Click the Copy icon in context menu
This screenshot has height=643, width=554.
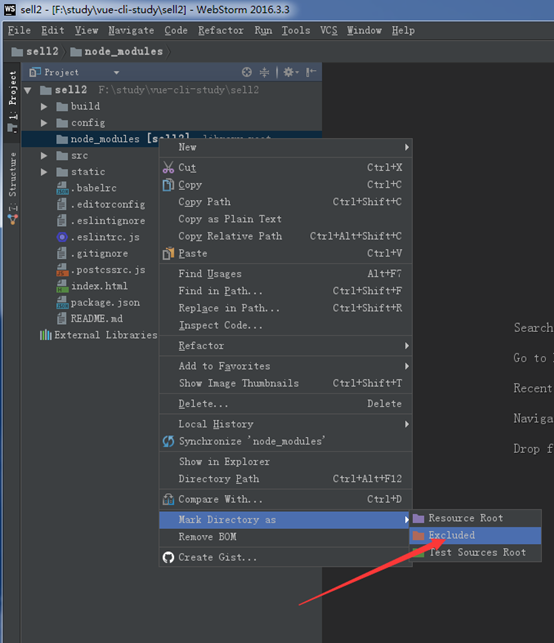169,185
